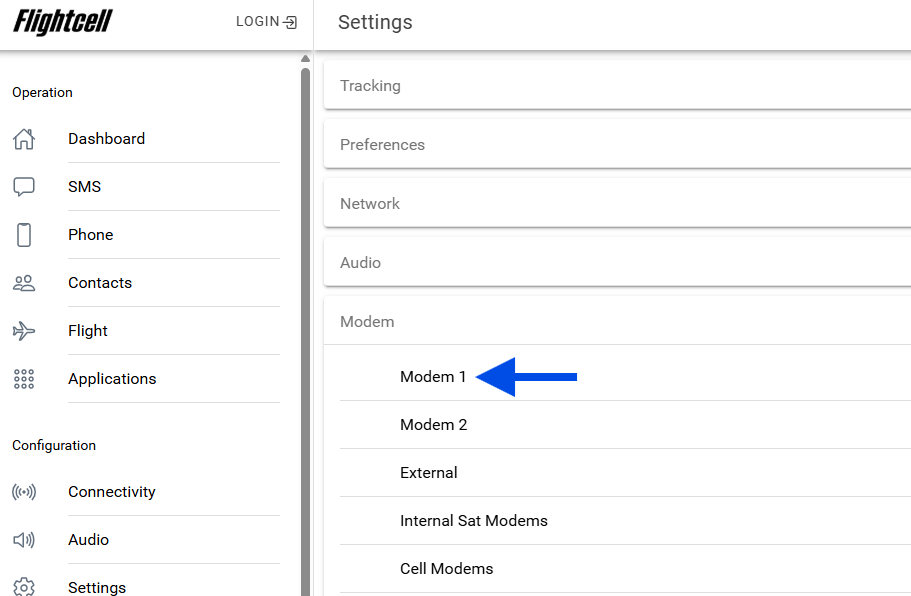
Task: Expand the Preferences settings panel
Action: pos(616,145)
